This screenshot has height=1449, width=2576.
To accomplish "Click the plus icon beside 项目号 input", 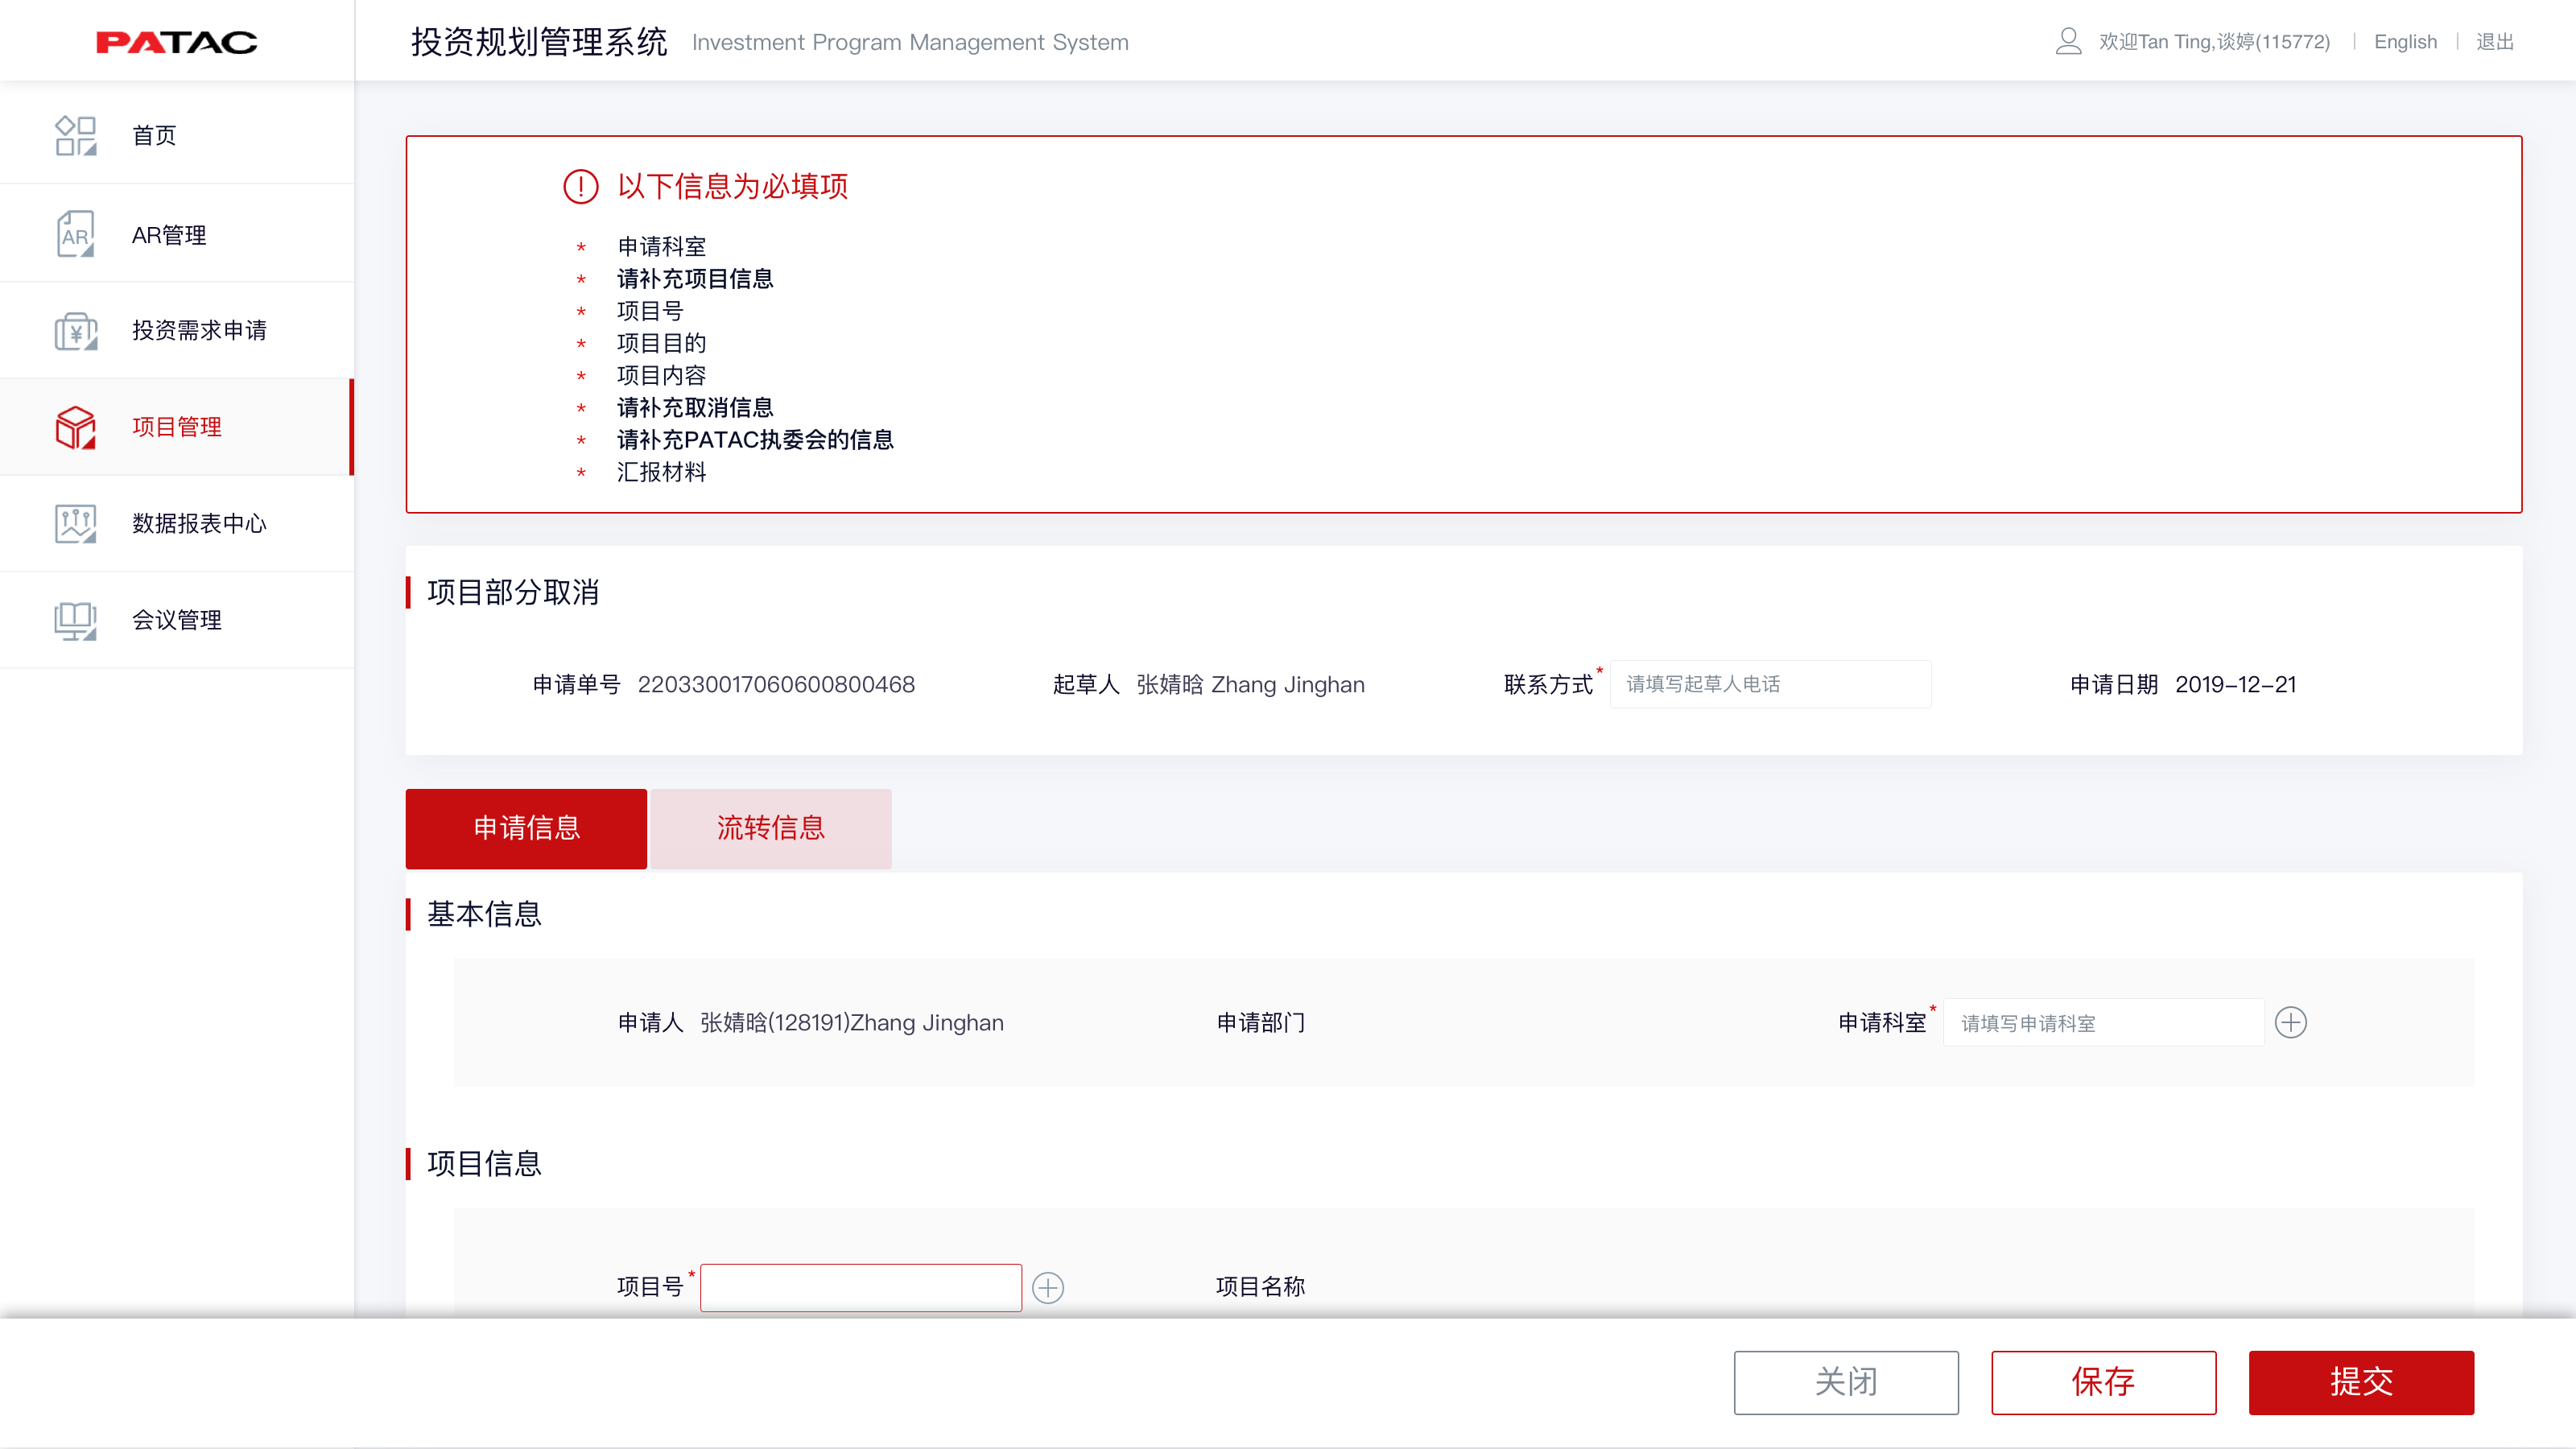I will tap(1047, 1287).
